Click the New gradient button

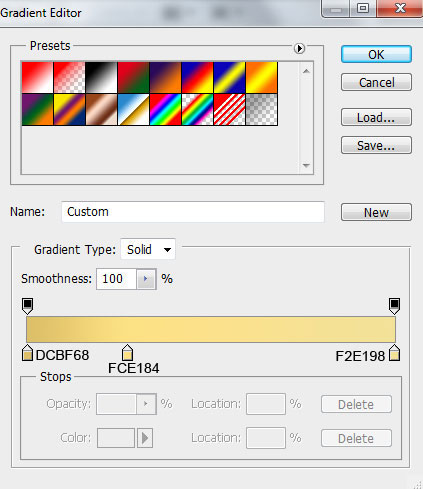coord(376,212)
